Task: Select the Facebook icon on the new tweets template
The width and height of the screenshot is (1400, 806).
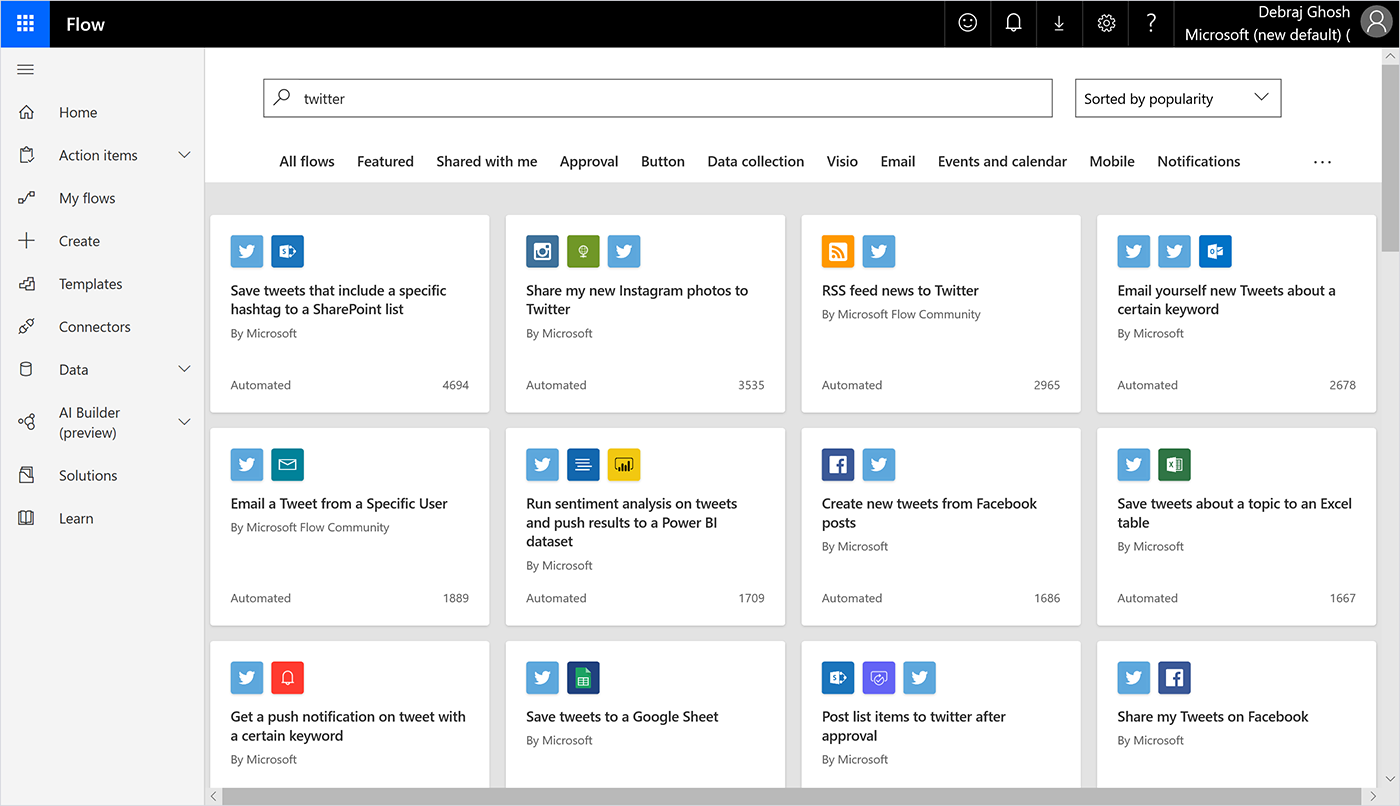Action: click(x=837, y=464)
